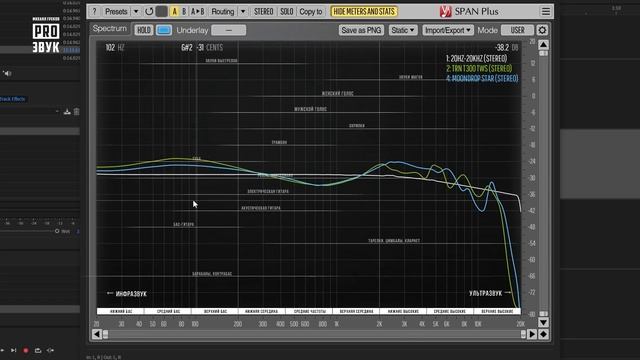Viewport: 640px width, 360px height.
Task: Click the loop playback icon in transport
Action: 38,350
